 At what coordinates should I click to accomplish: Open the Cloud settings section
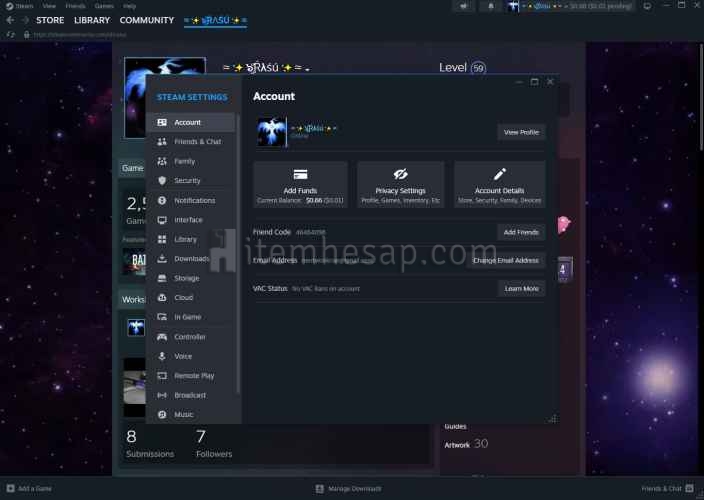coord(183,298)
